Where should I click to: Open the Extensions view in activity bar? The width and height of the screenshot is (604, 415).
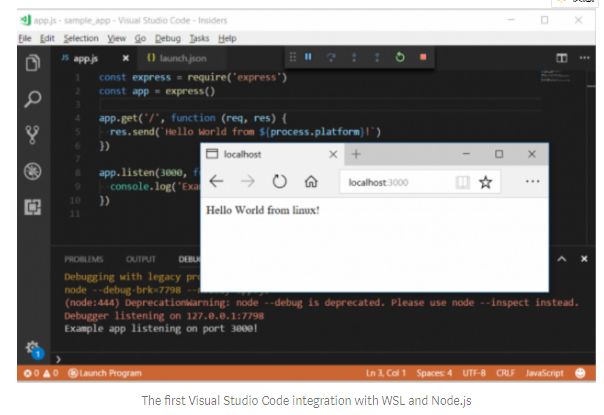click(32, 207)
